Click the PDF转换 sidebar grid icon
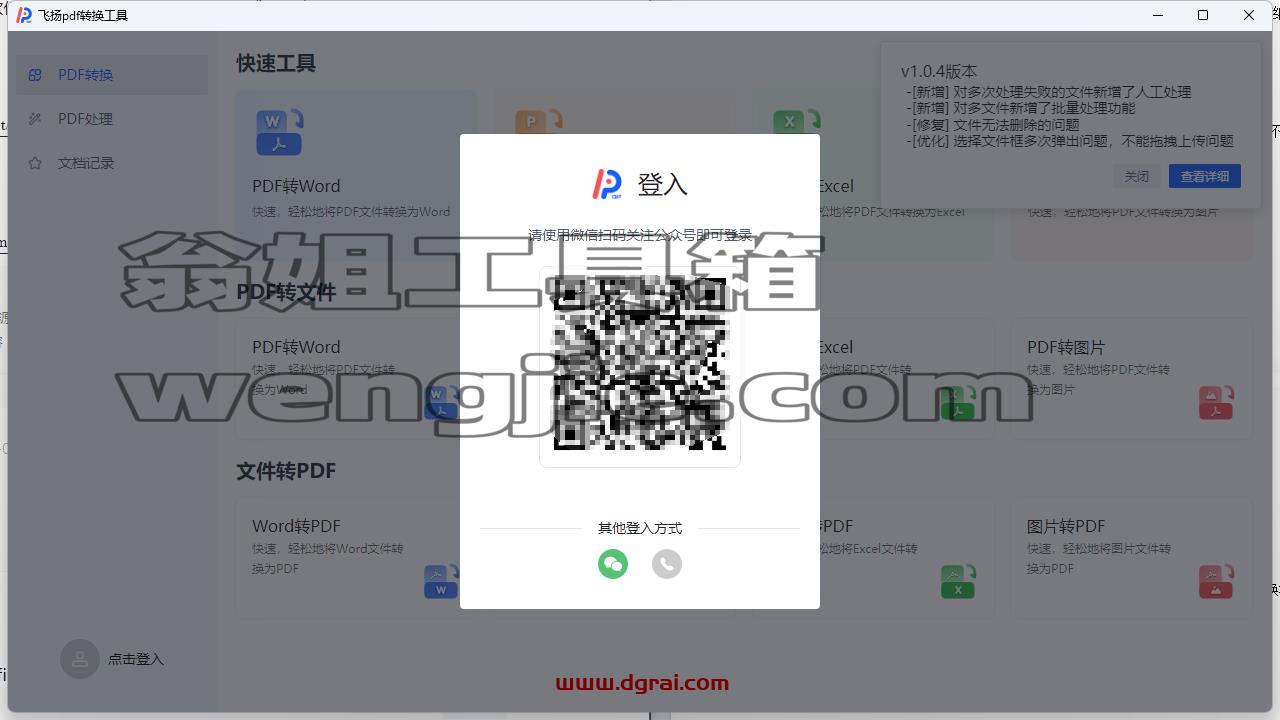Screen dimensions: 1280x720 [x=35, y=75]
